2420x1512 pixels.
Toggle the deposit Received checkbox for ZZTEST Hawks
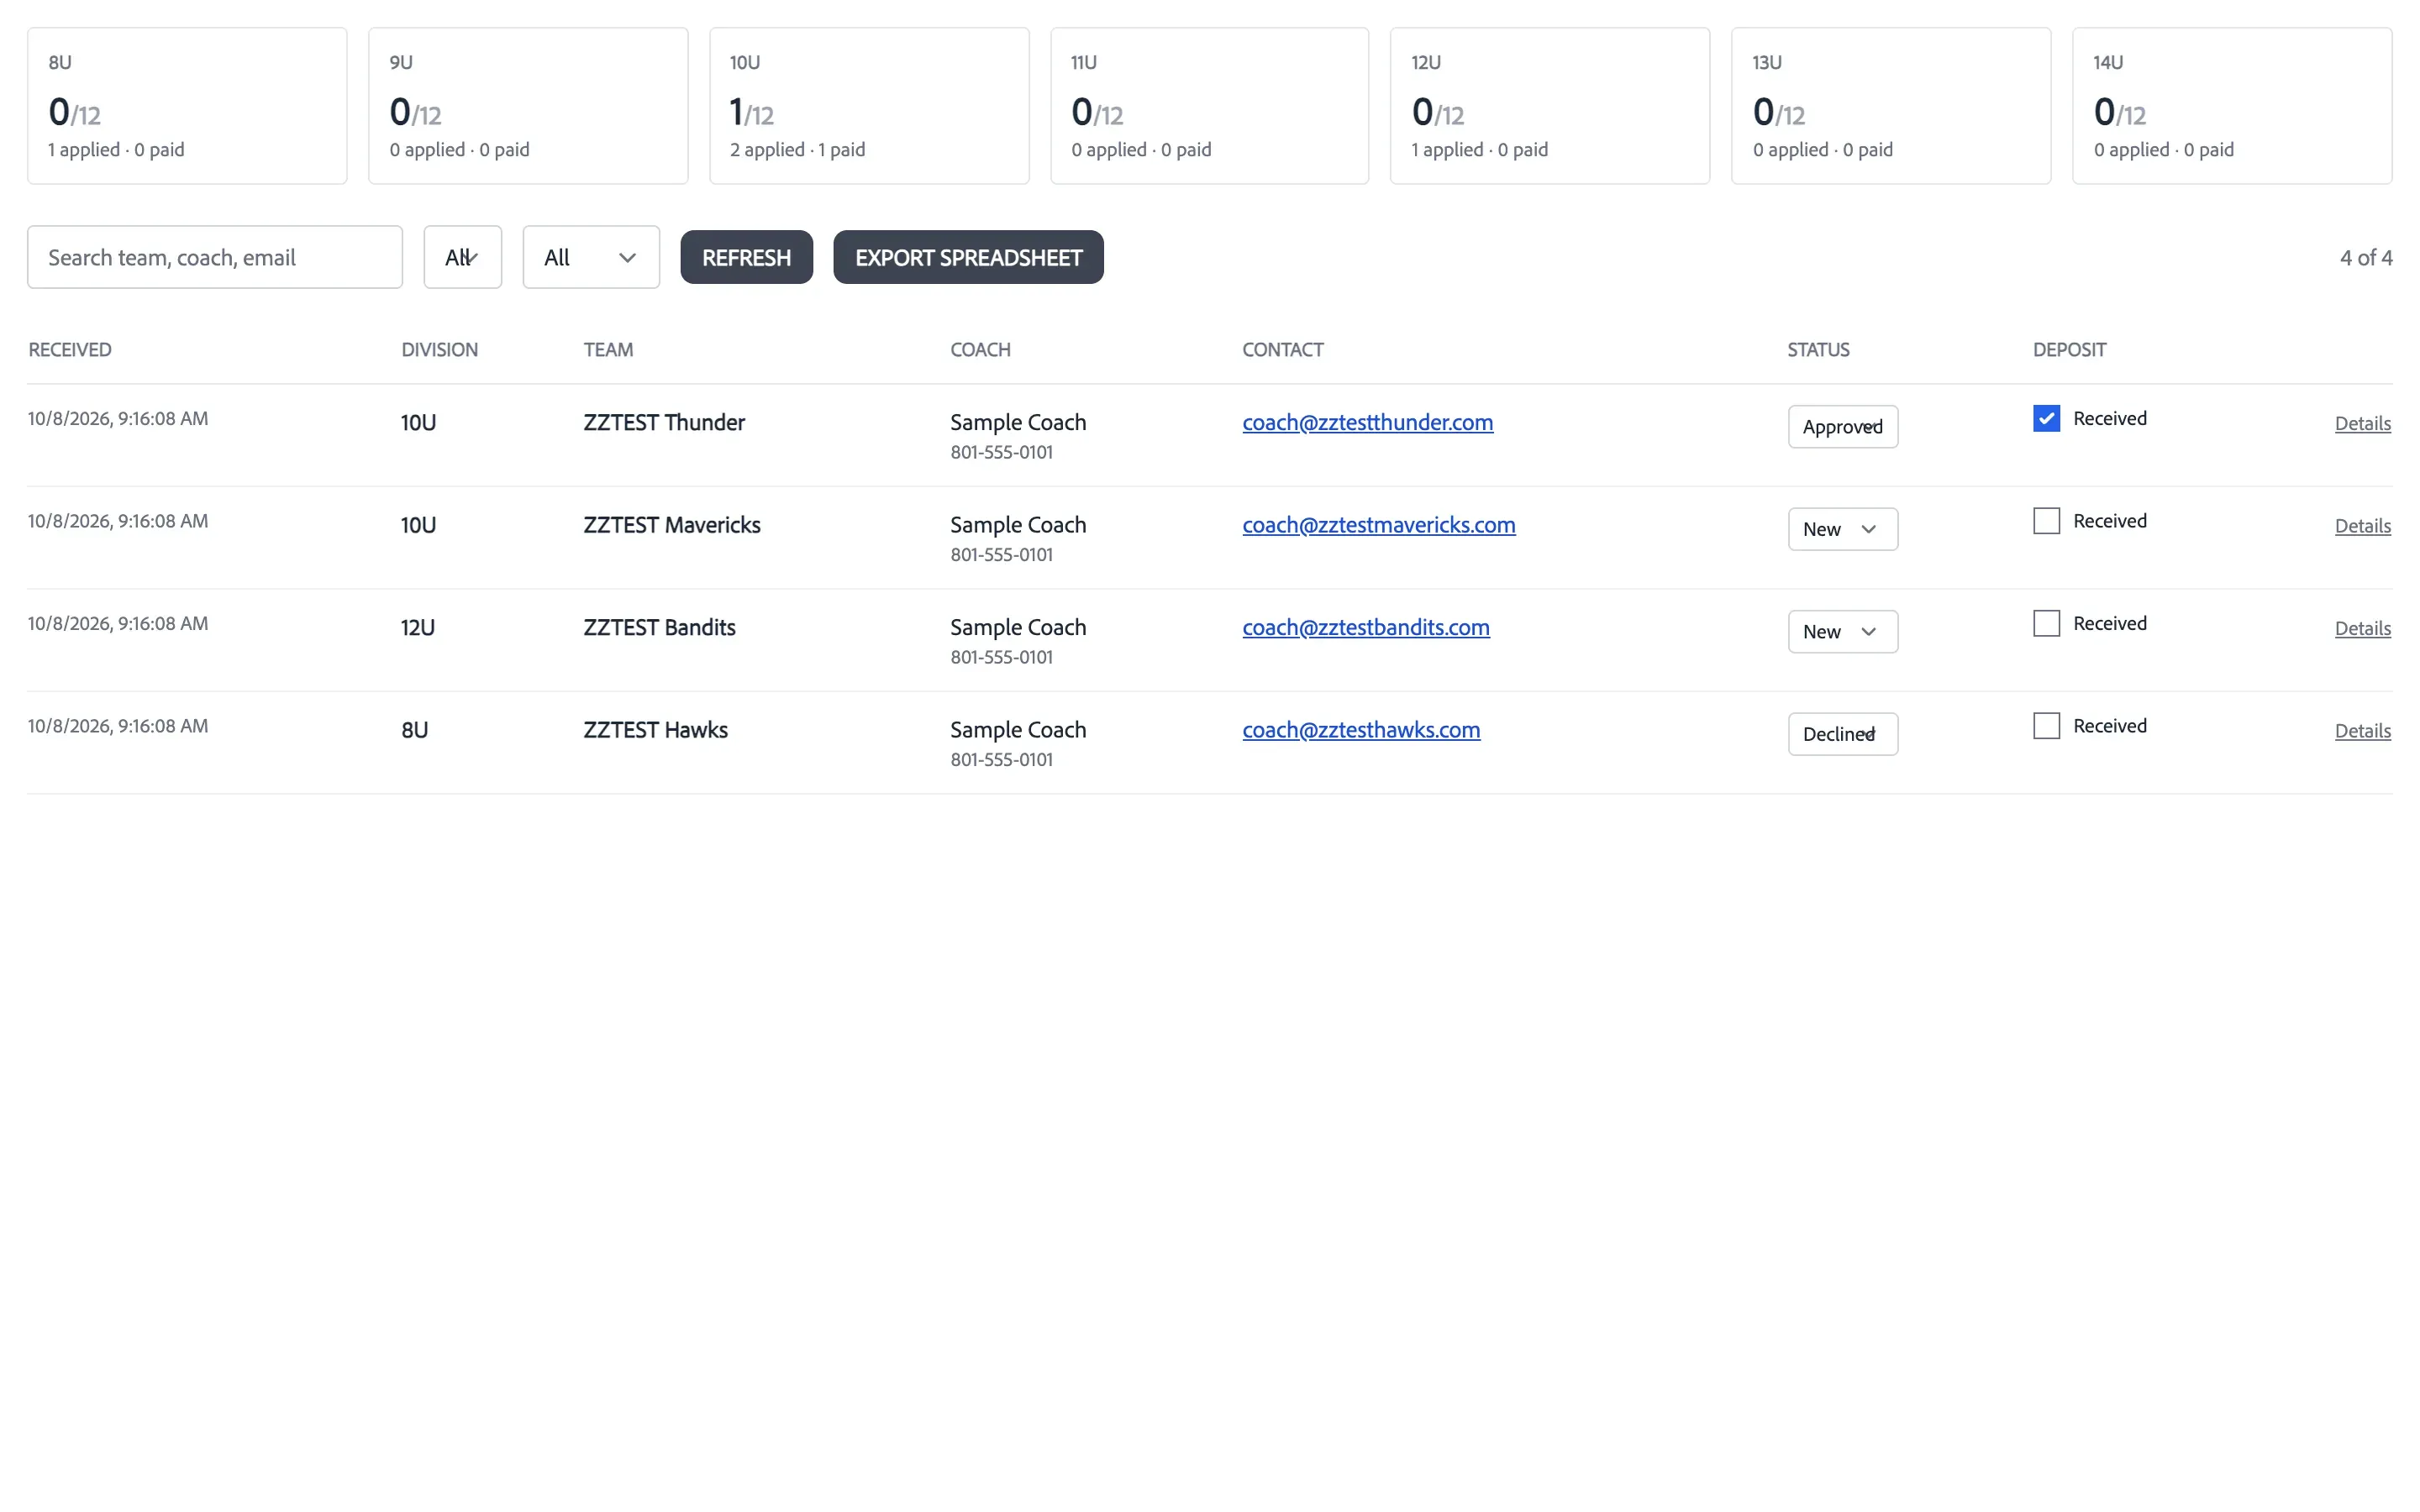click(x=2046, y=726)
